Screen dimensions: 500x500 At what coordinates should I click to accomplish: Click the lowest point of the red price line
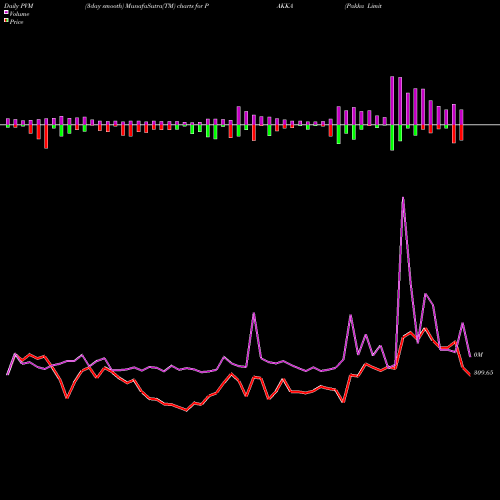pos(187,411)
